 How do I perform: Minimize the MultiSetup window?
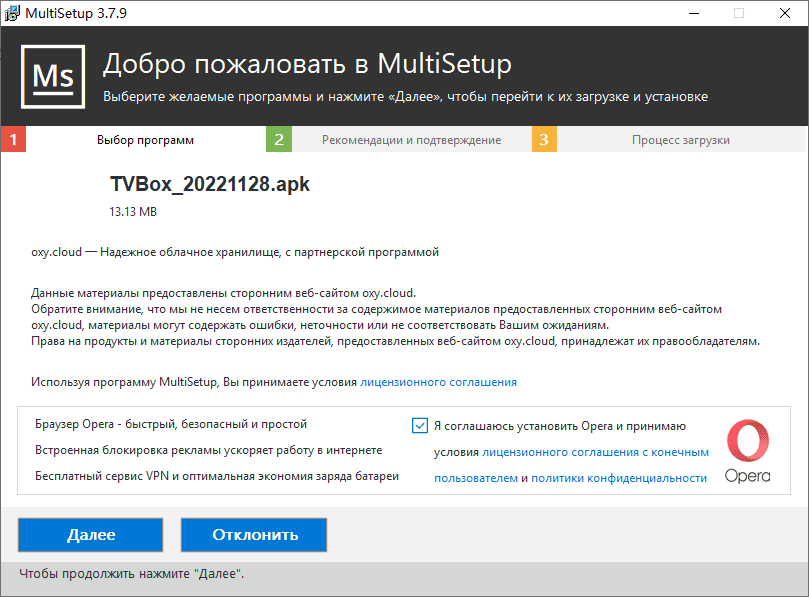coord(694,13)
